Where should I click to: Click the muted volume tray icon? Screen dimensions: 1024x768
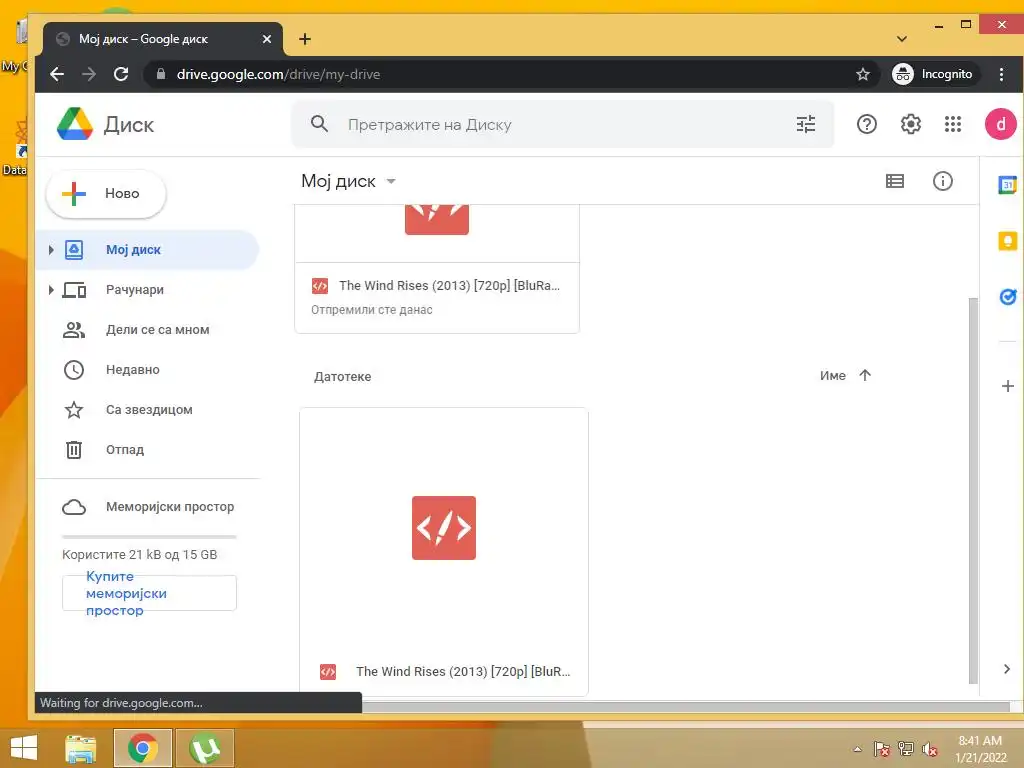point(929,749)
